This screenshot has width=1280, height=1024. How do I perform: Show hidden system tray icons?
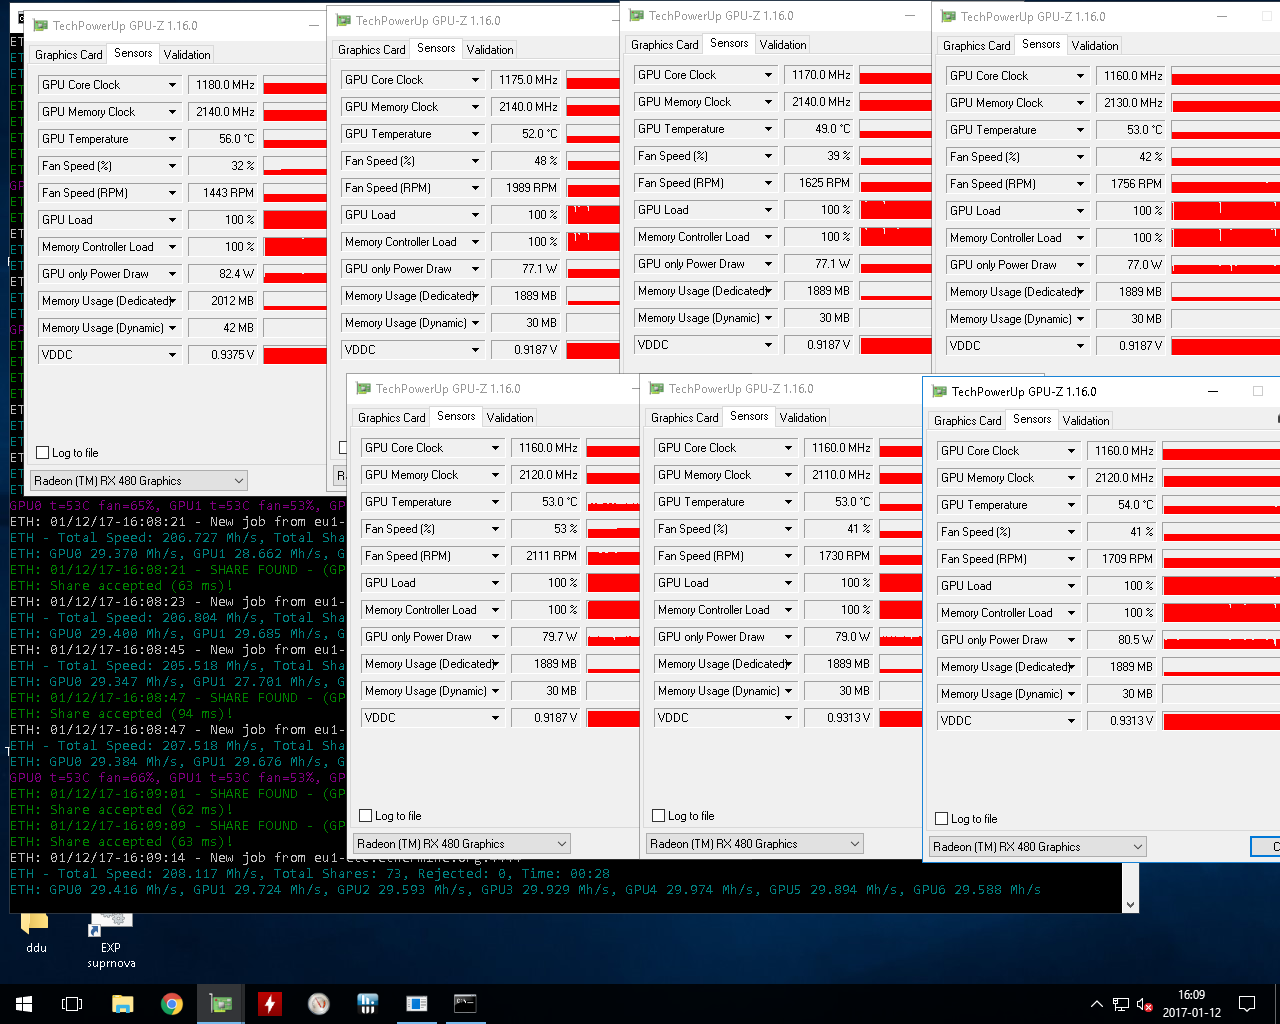coord(1096,1004)
